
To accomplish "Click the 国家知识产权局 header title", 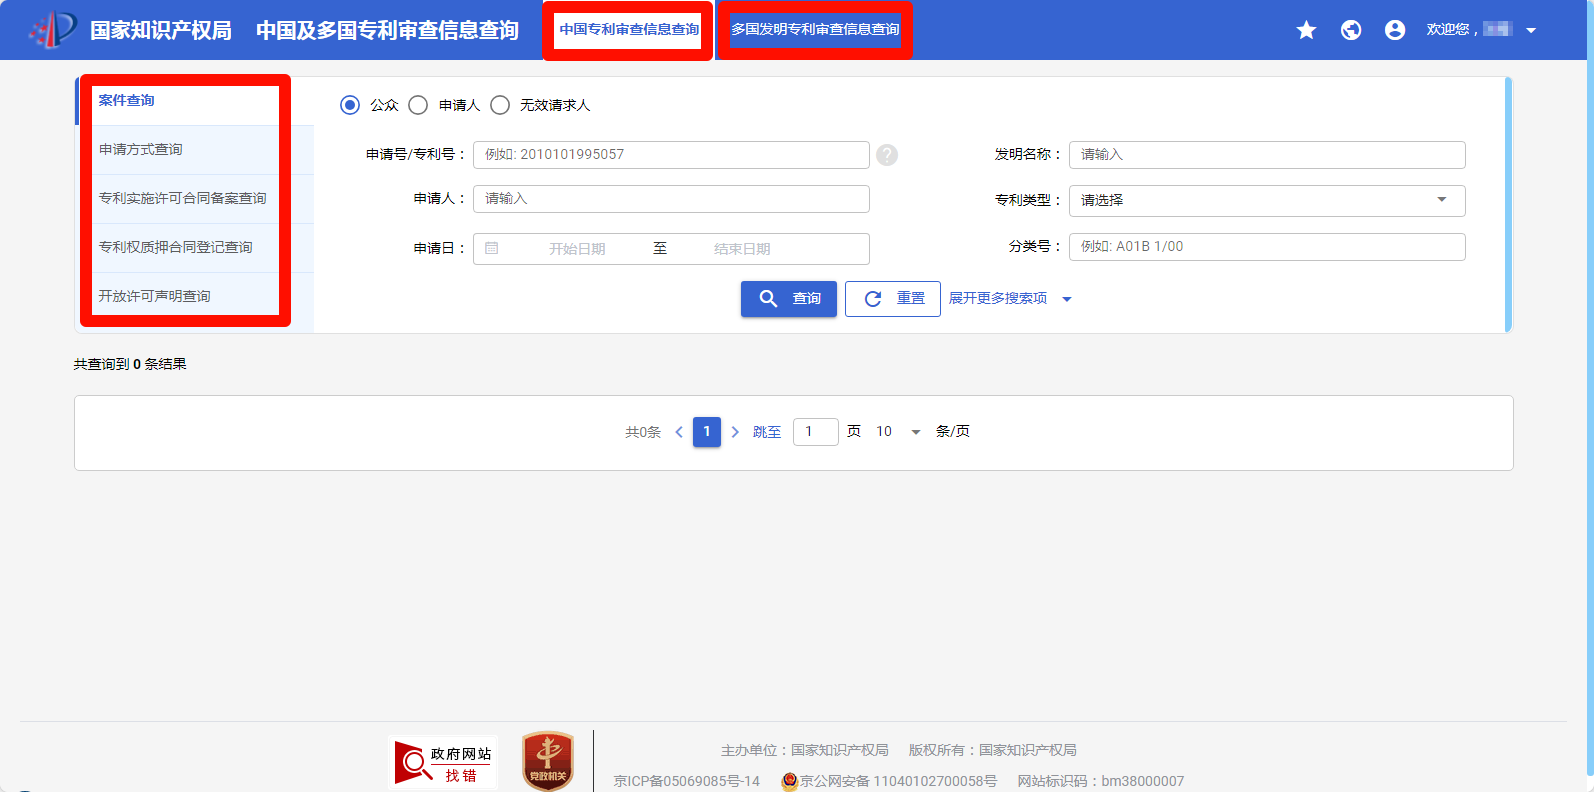I will pyautogui.click(x=161, y=30).
